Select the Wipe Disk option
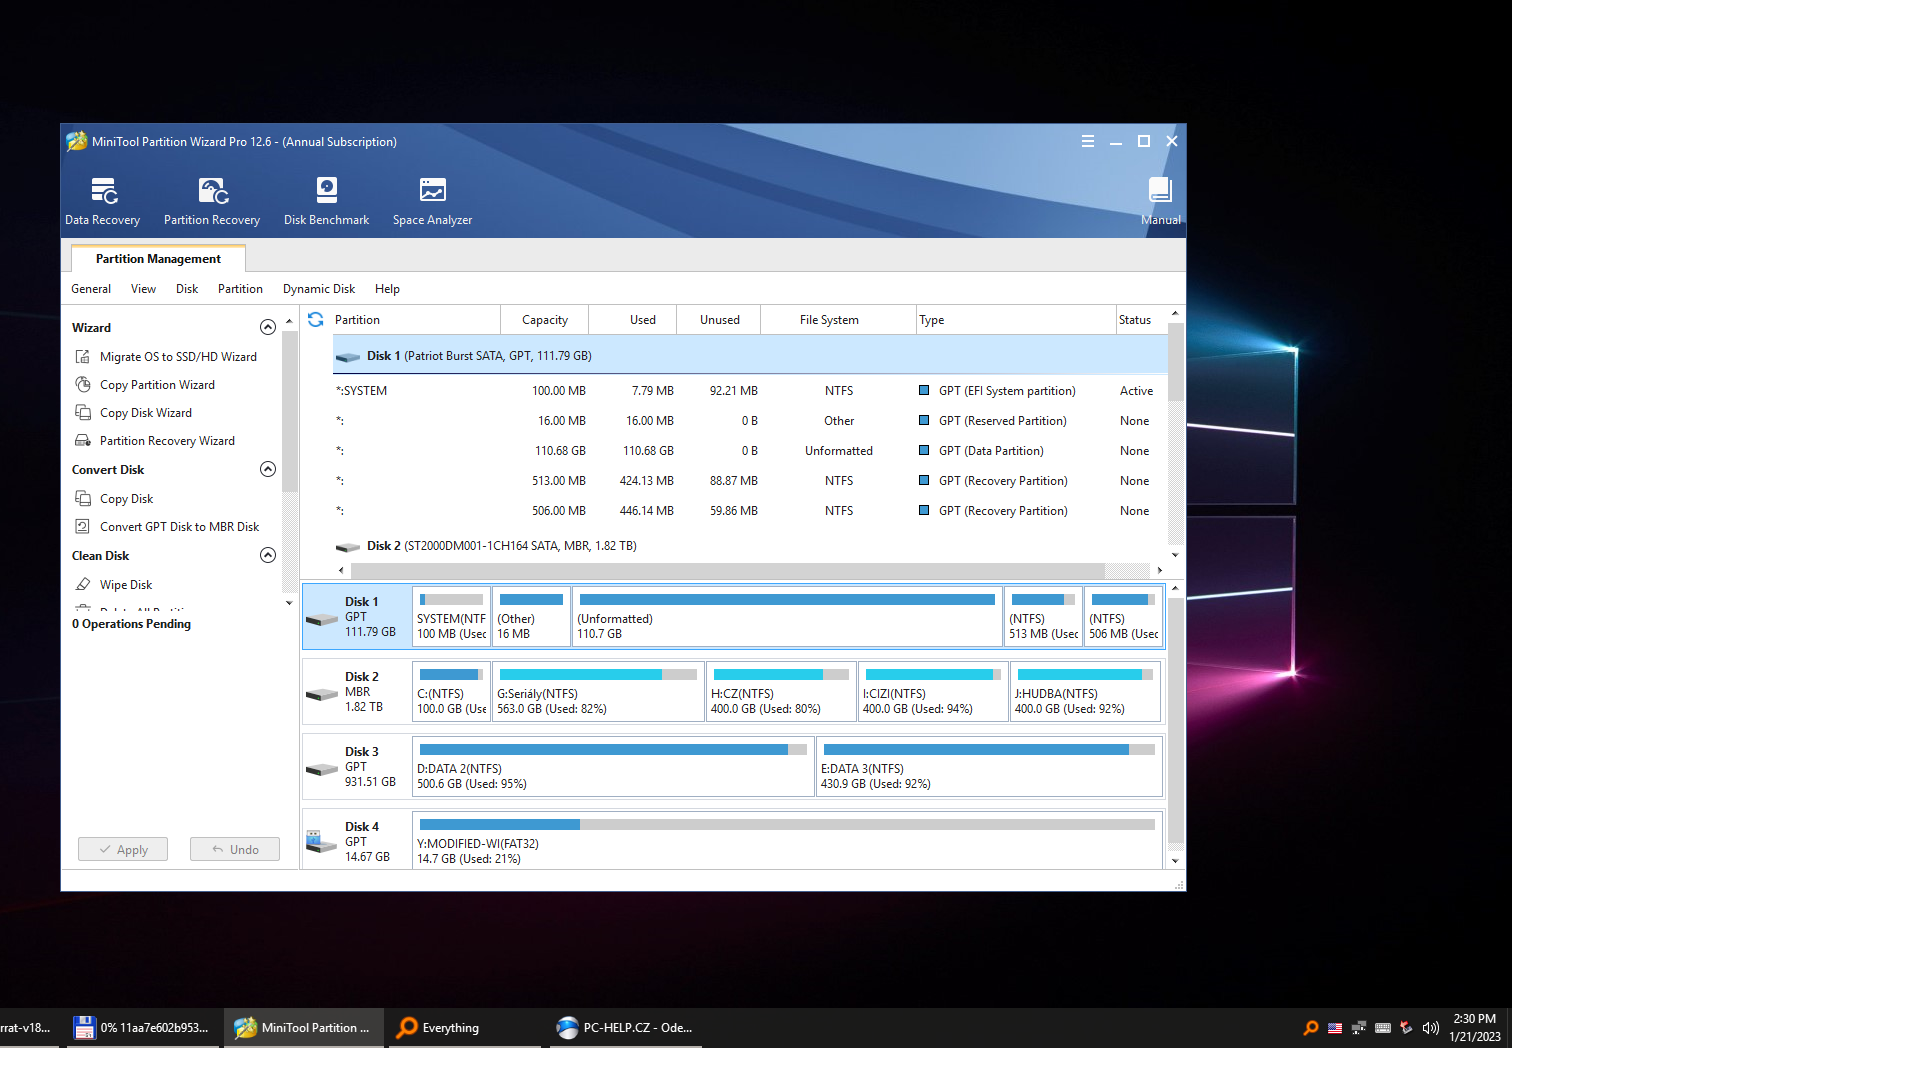The width and height of the screenshot is (1920, 1080). 126,585
